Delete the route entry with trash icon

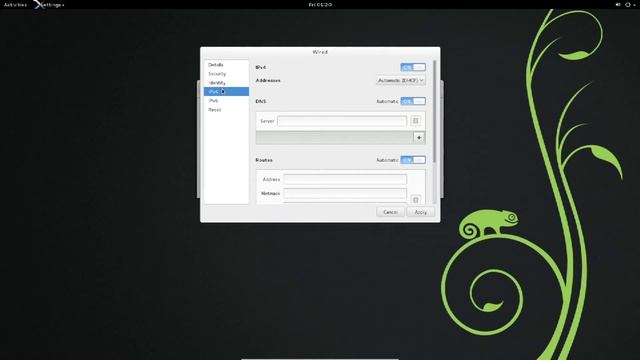coord(416,200)
